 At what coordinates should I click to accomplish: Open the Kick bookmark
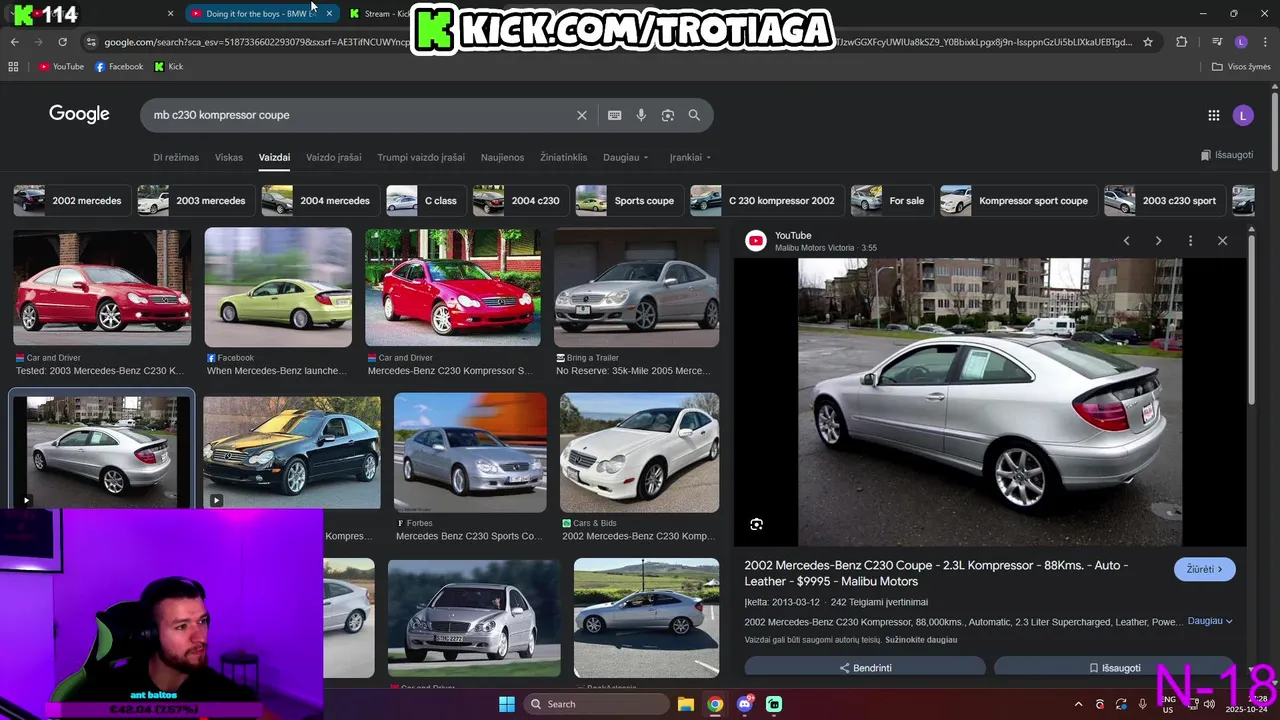coord(168,67)
